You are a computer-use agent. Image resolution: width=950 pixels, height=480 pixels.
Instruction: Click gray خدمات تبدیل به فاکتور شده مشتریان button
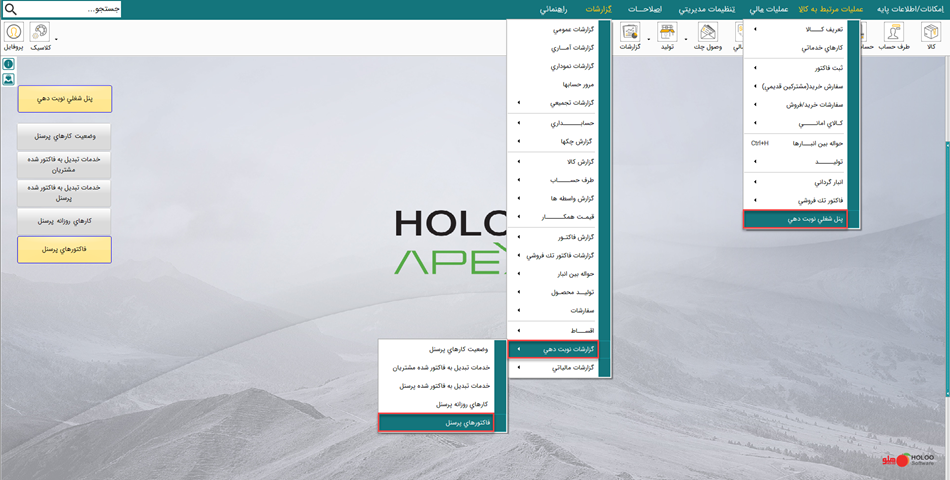pyautogui.click(x=64, y=164)
